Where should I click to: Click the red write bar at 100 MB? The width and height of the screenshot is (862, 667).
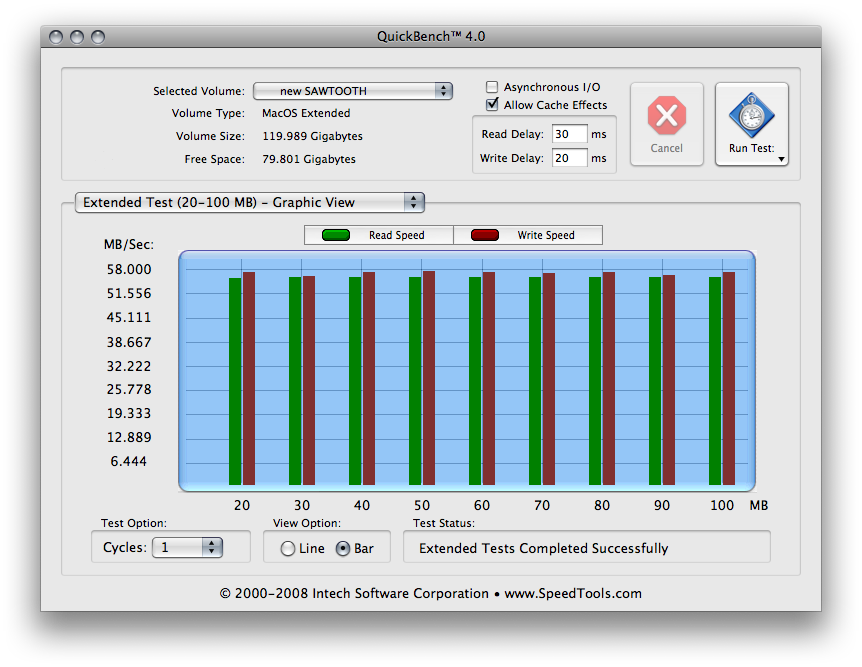coord(729,378)
